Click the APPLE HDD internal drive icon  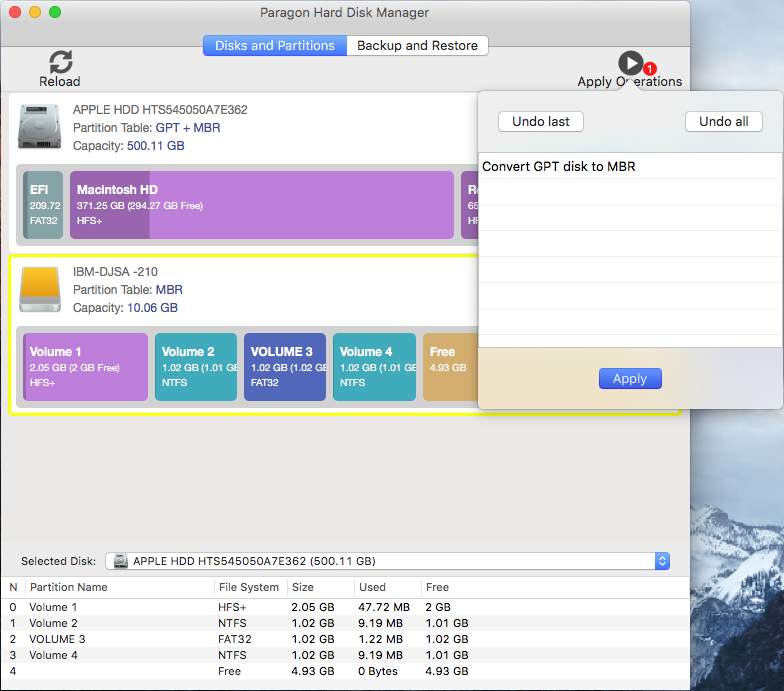(40, 126)
